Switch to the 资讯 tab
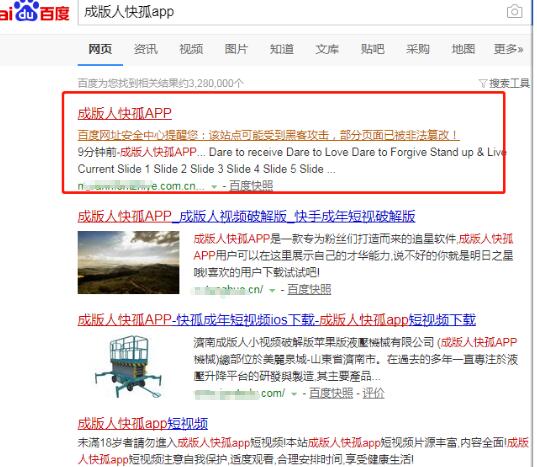Image resolution: width=537 pixels, height=467 pixels. pos(146,49)
